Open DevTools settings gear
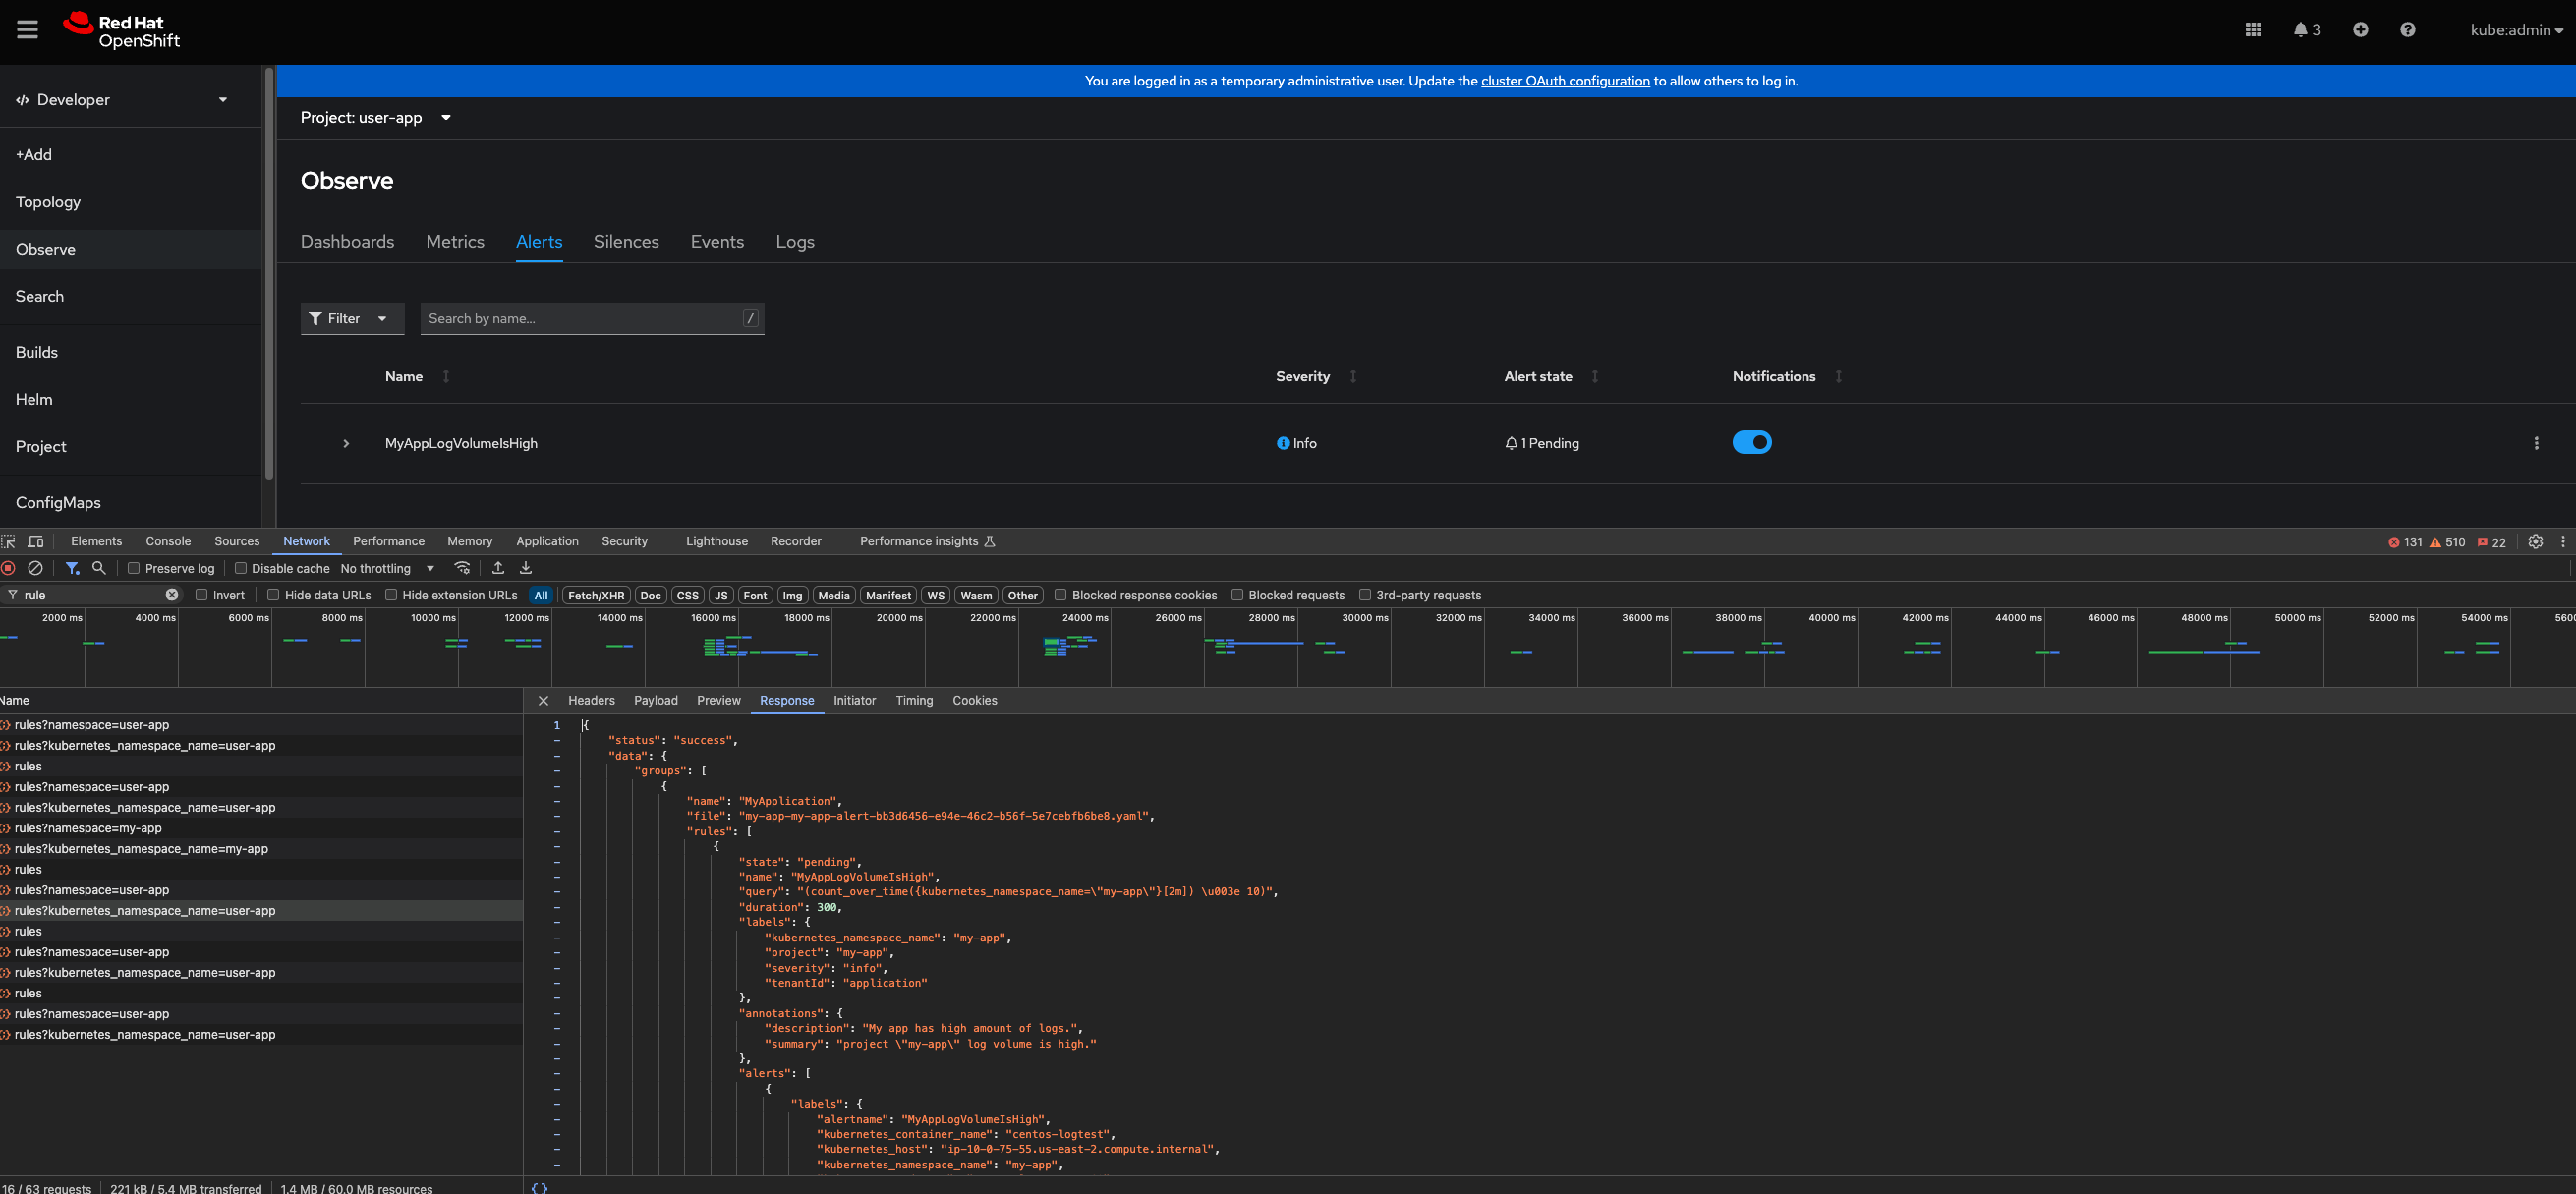This screenshot has height=1194, width=2576. click(2535, 541)
